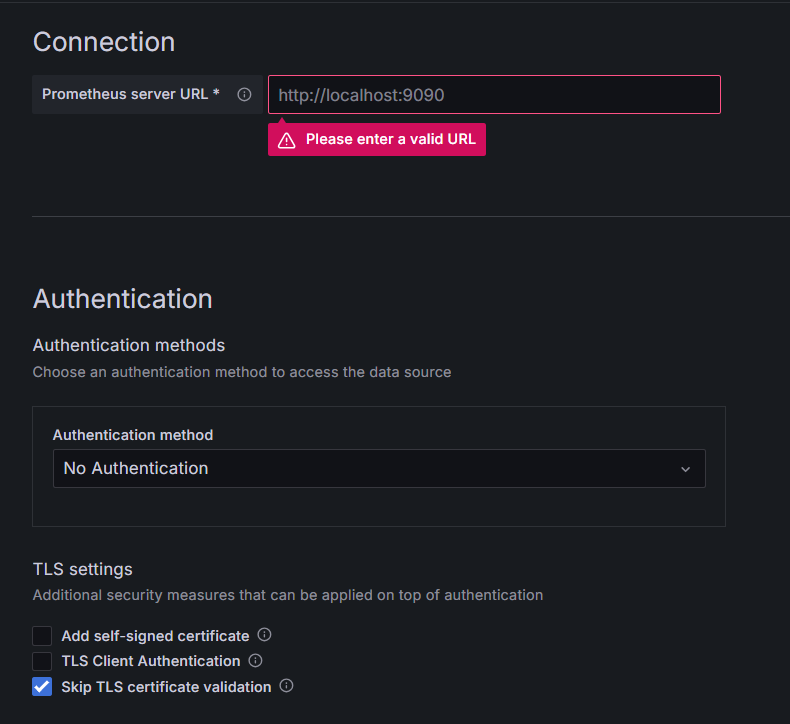Uncheck the Skip TLS certificate validation checkbox

click(42, 687)
